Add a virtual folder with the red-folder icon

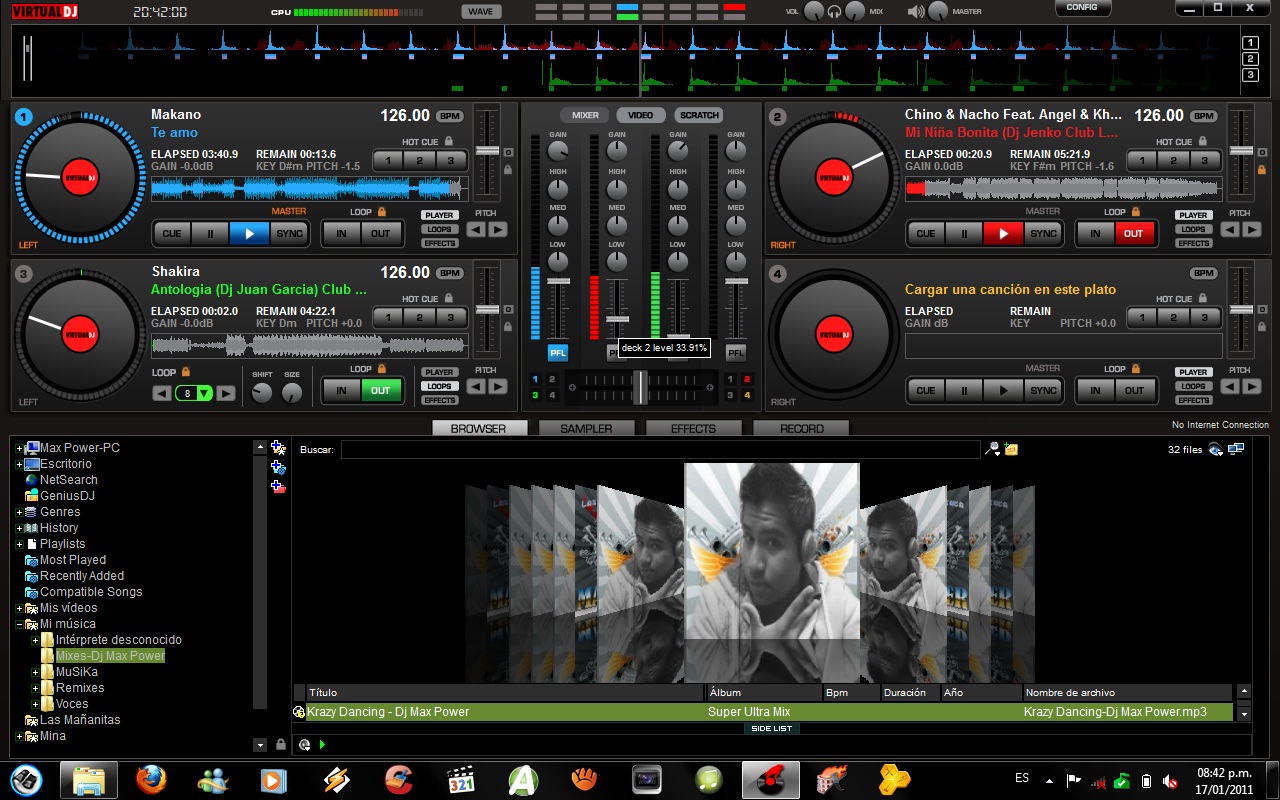tap(278, 487)
